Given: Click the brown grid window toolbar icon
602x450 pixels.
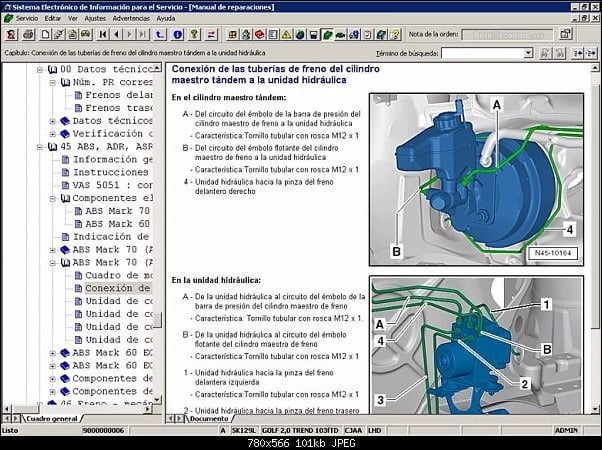Looking at the screenshot, I should click(232, 35).
